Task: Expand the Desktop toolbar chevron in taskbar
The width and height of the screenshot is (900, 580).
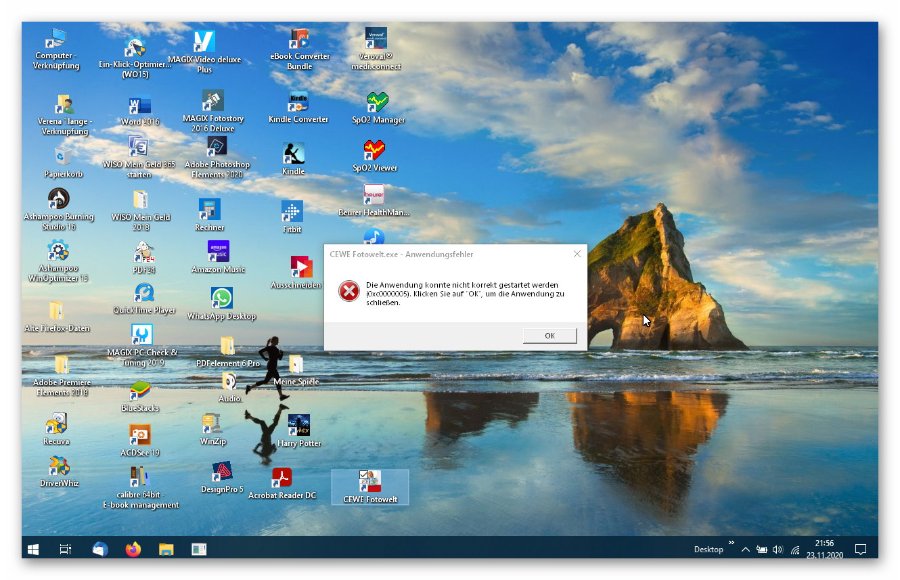Action: [x=730, y=544]
